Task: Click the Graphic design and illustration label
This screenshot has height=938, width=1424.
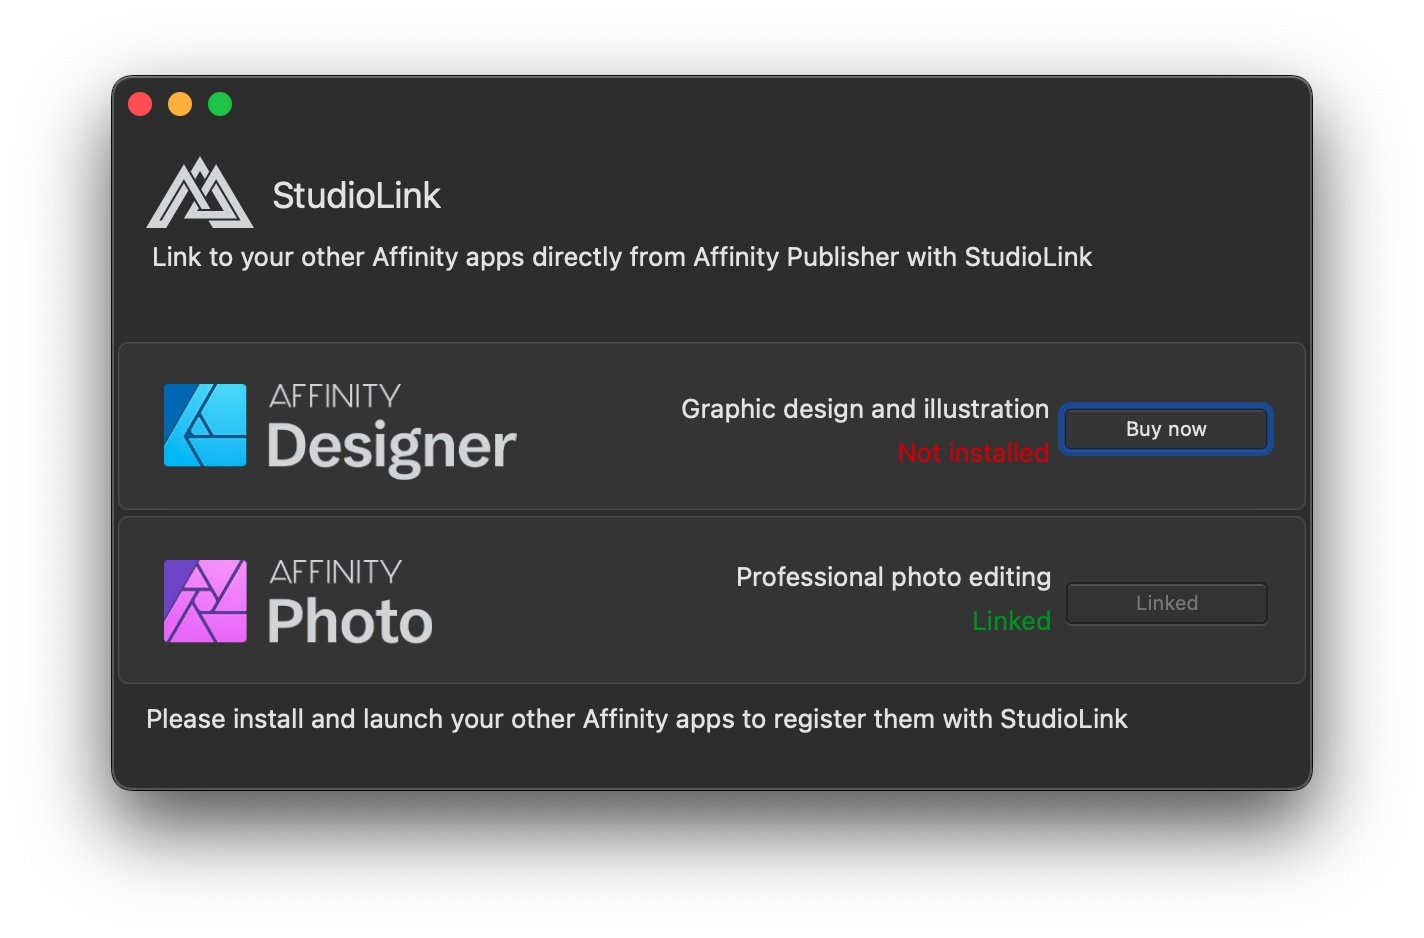Action: 864,408
